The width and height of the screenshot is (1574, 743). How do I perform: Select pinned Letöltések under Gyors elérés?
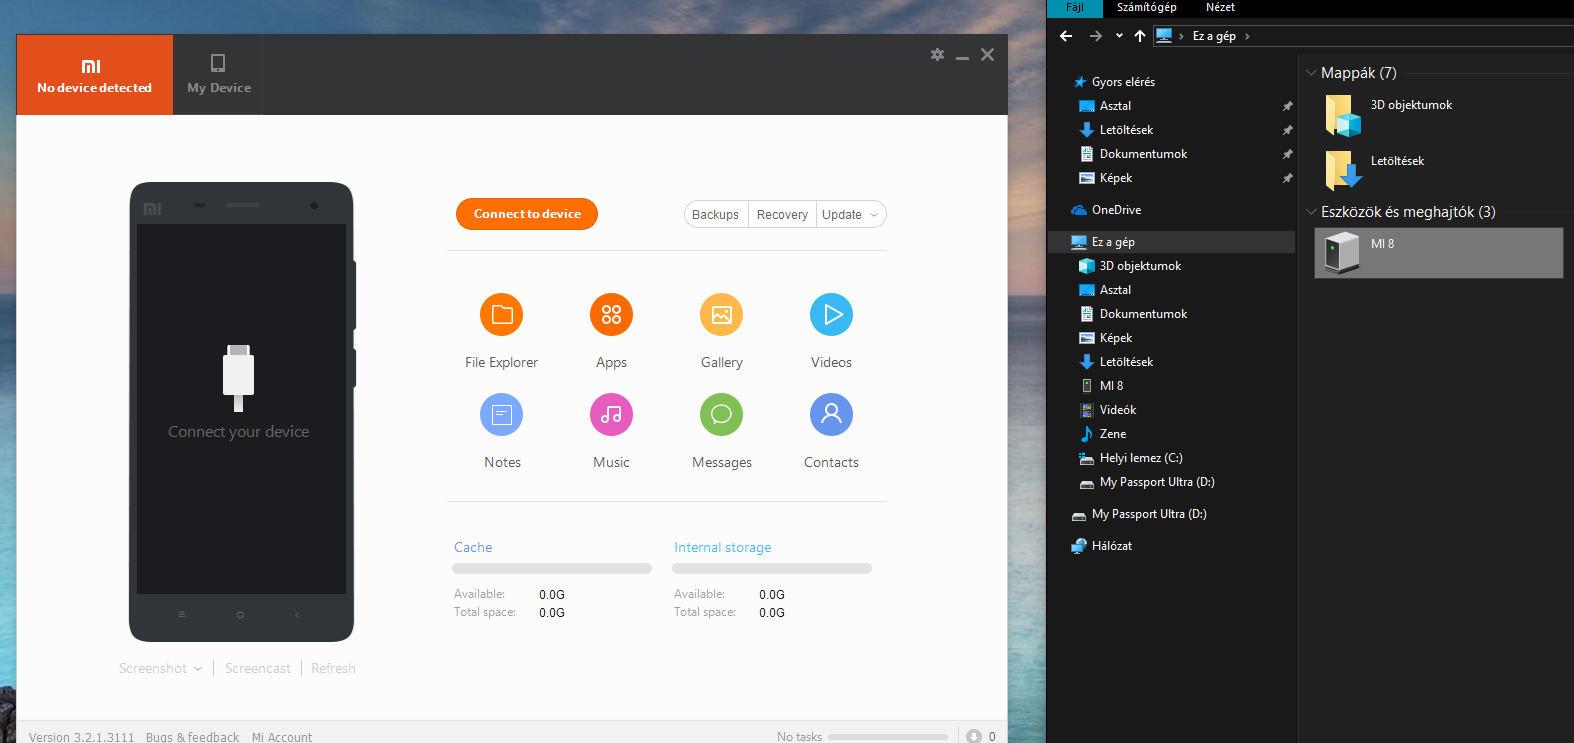click(x=1126, y=130)
